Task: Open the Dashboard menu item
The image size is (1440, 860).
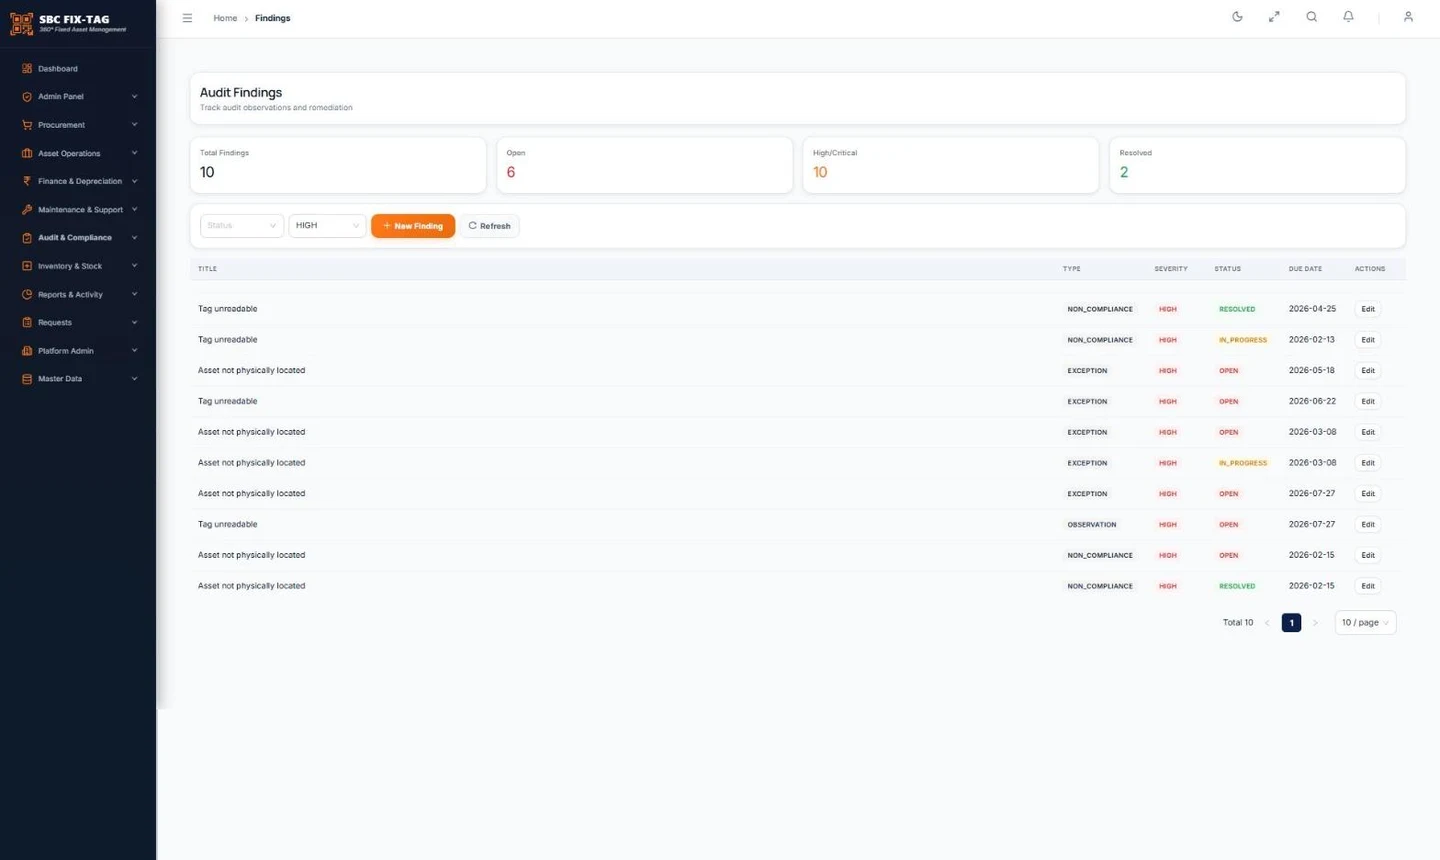Action: [78, 68]
